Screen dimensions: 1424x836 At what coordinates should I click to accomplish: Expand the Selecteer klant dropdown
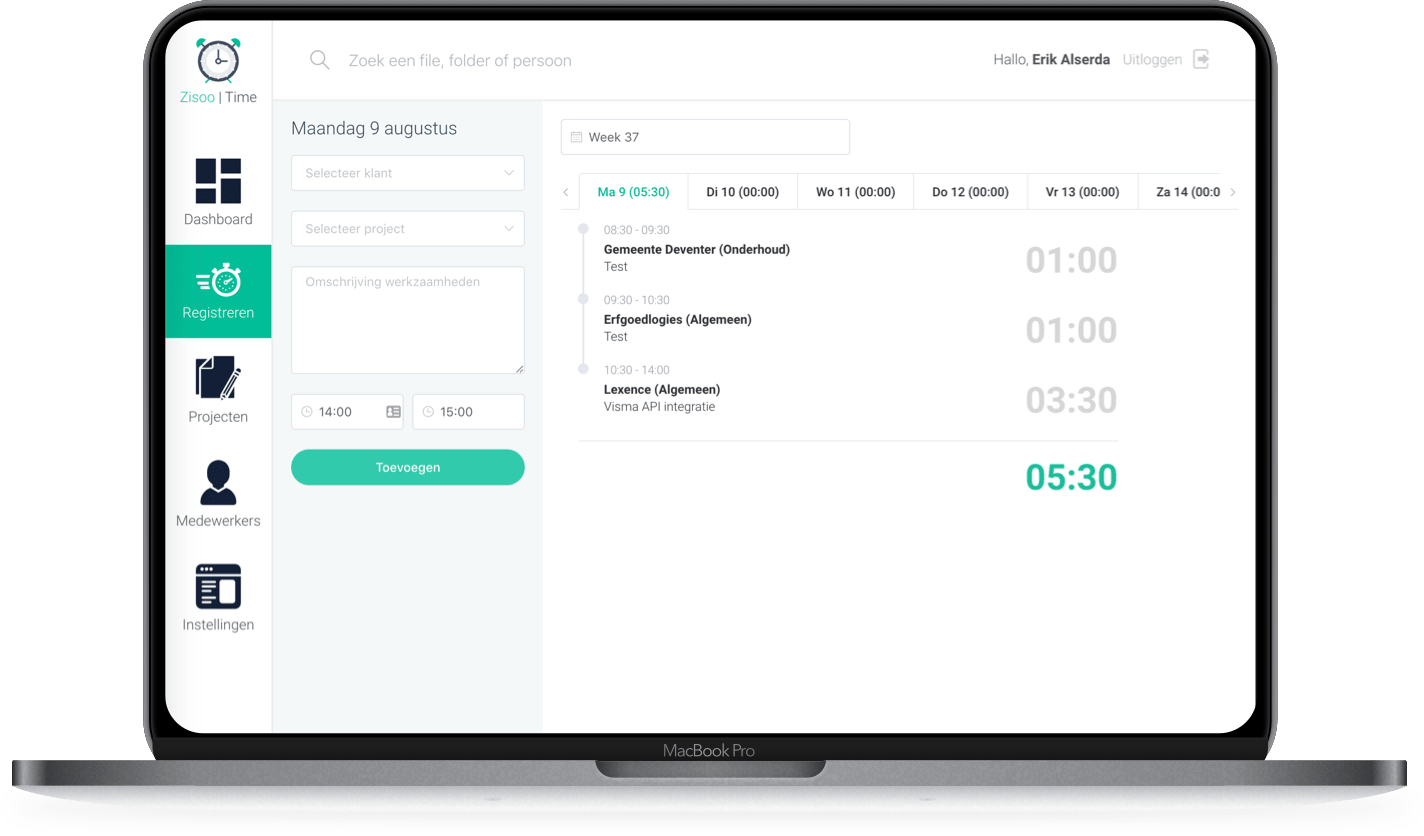click(x=408, y=173)
